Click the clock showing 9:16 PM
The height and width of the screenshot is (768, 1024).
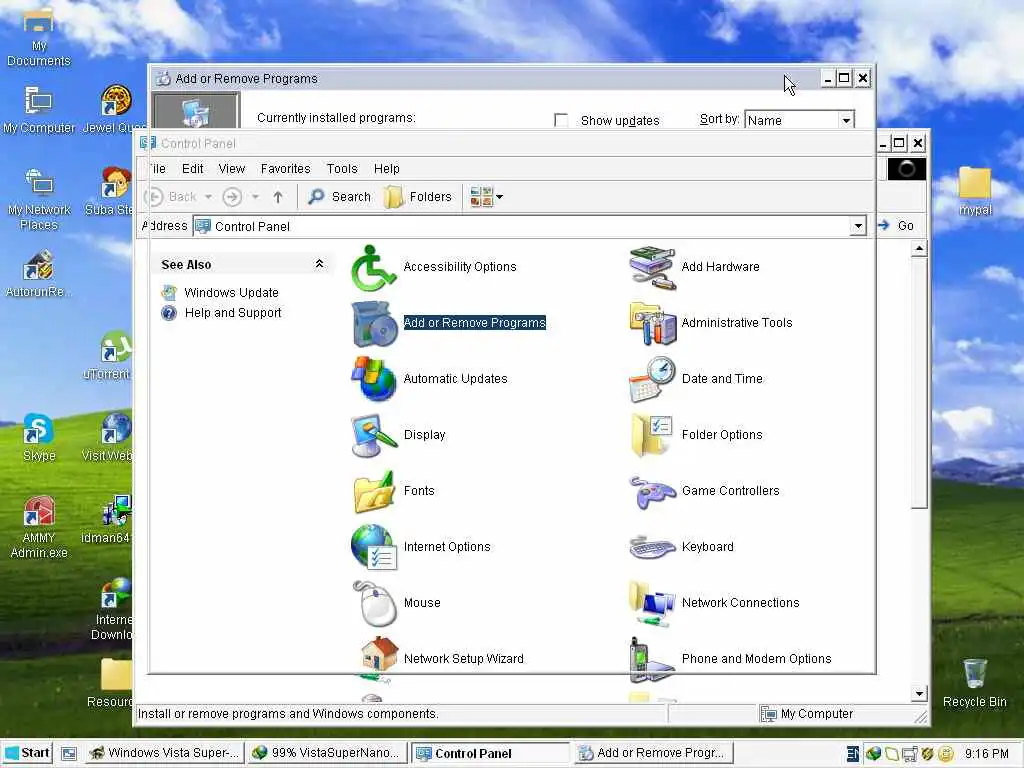tap(987, 754)
